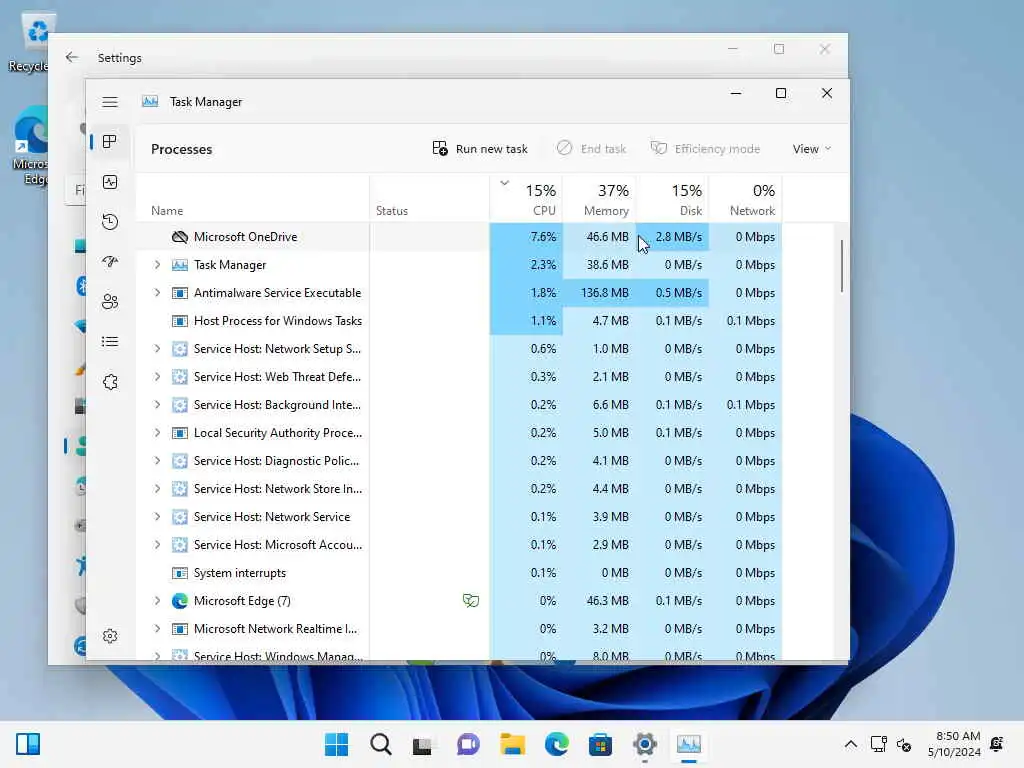This screenshot has width=1024, height=768.
Task: Click the process list vertical scrollbar thumb
Action: [842, 265]
